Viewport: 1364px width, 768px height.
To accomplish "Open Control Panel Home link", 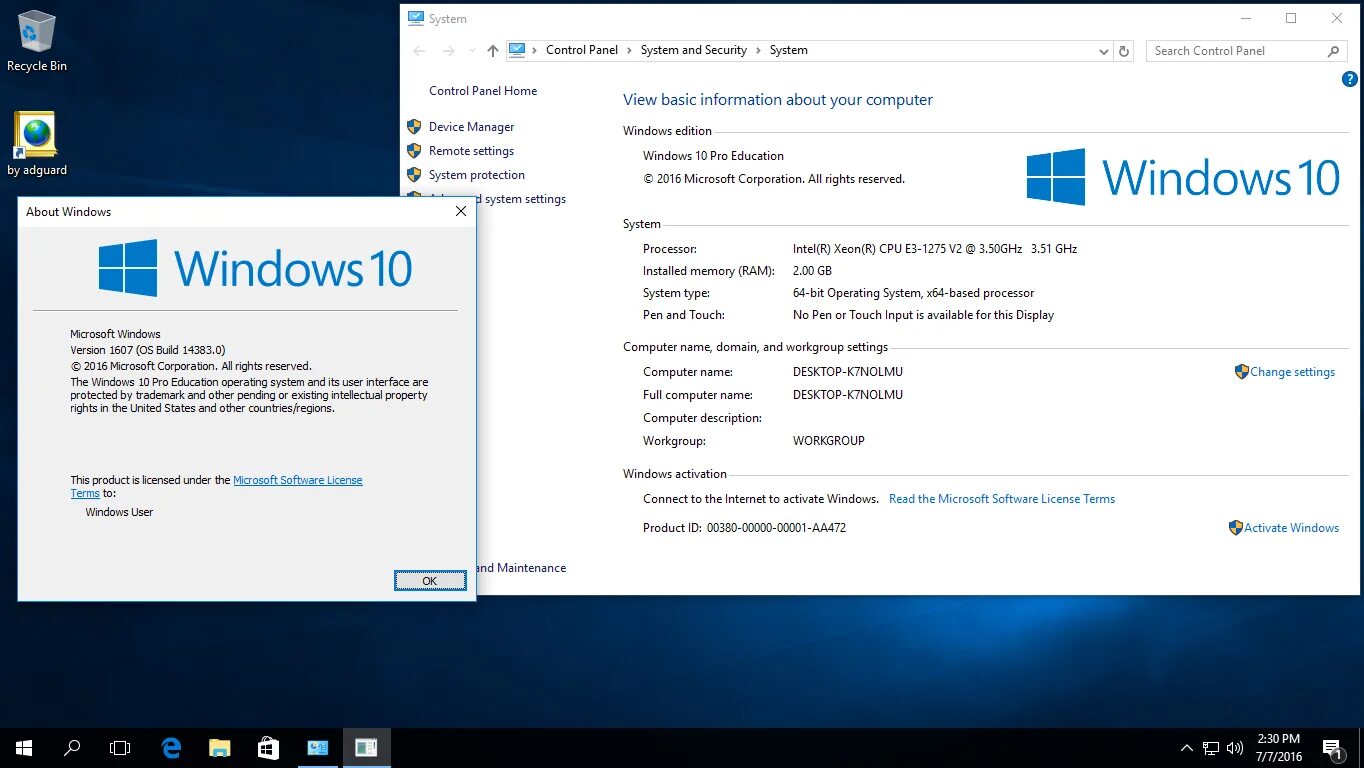I will [x=483, y=91].
